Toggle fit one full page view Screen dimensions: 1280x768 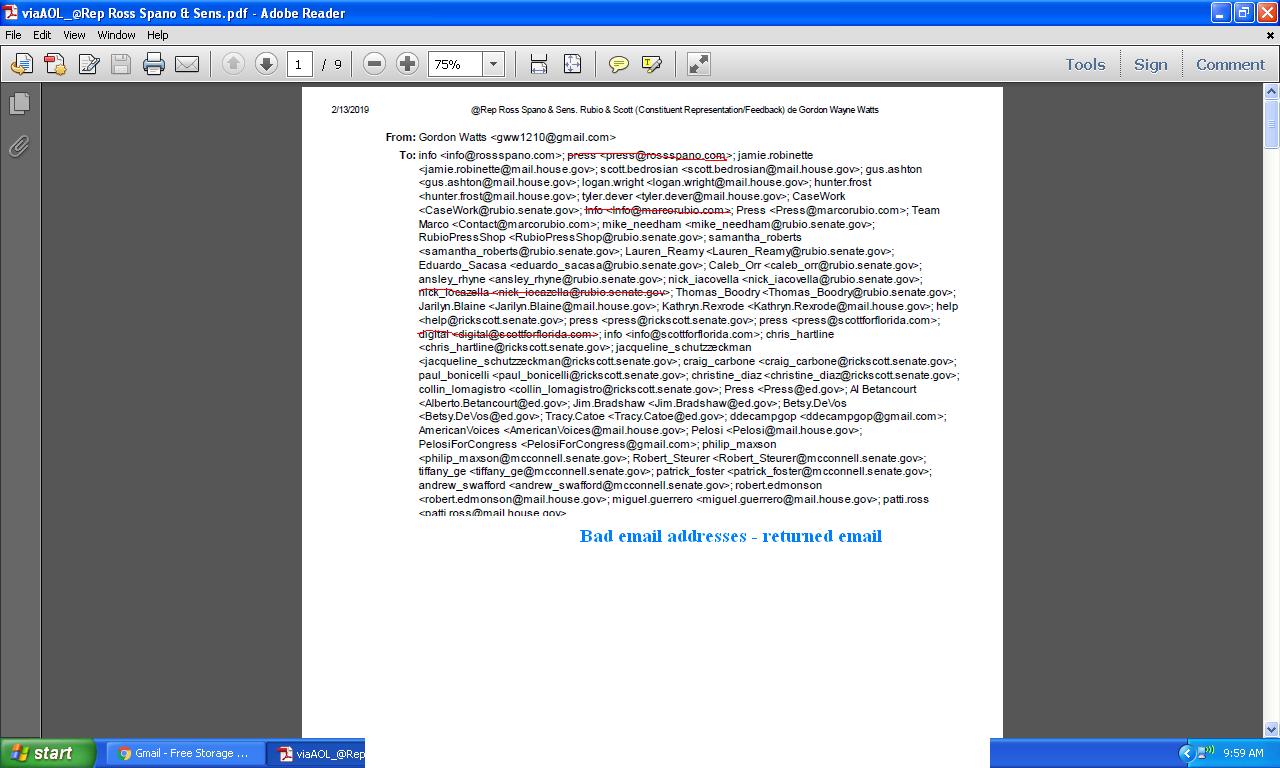572,64
